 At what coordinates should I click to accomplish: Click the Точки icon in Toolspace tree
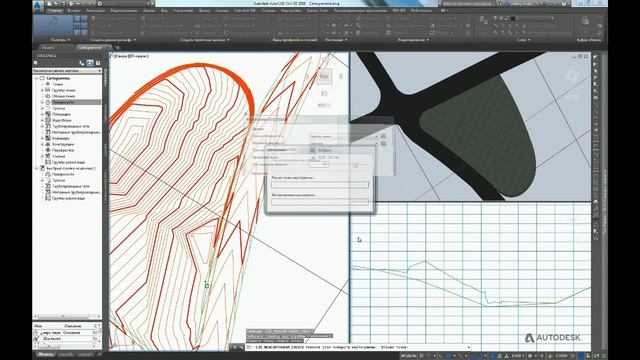48,84
